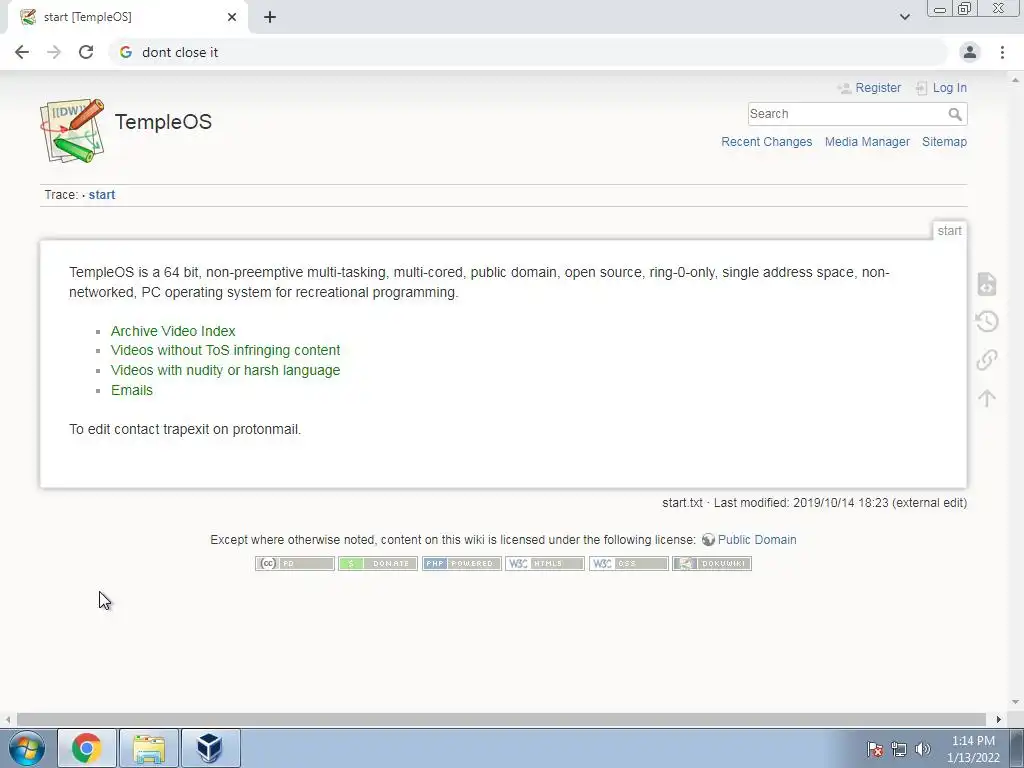
Task: Open Media Manager
Action: point(867,142)
